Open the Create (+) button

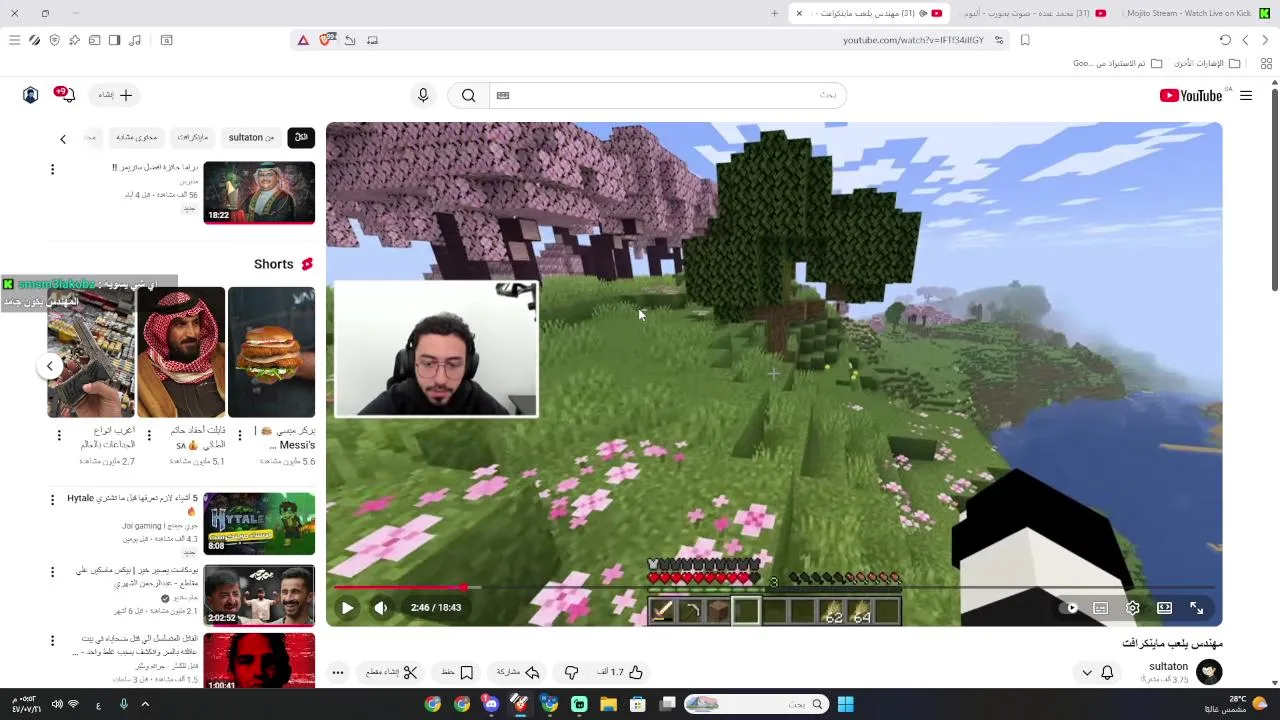(x=115, y=95)
